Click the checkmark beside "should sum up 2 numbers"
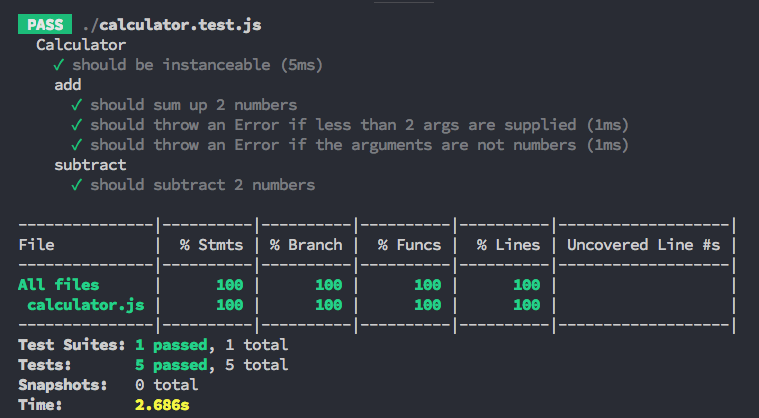This screenshot has width=759, height=418. 77,105
